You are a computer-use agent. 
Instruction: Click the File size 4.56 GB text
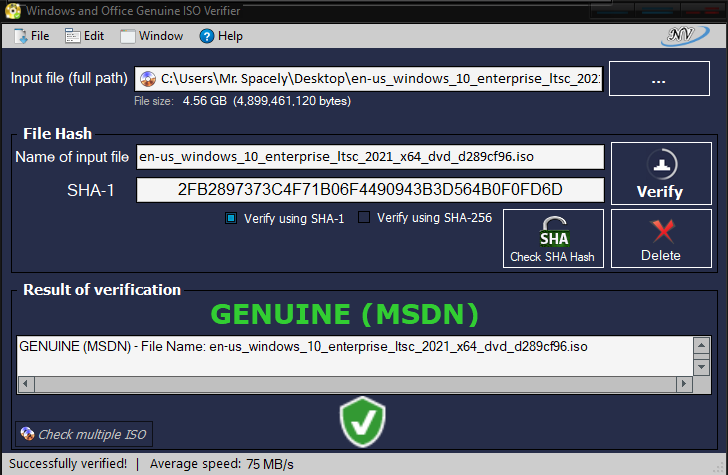[x=243, y=101]
